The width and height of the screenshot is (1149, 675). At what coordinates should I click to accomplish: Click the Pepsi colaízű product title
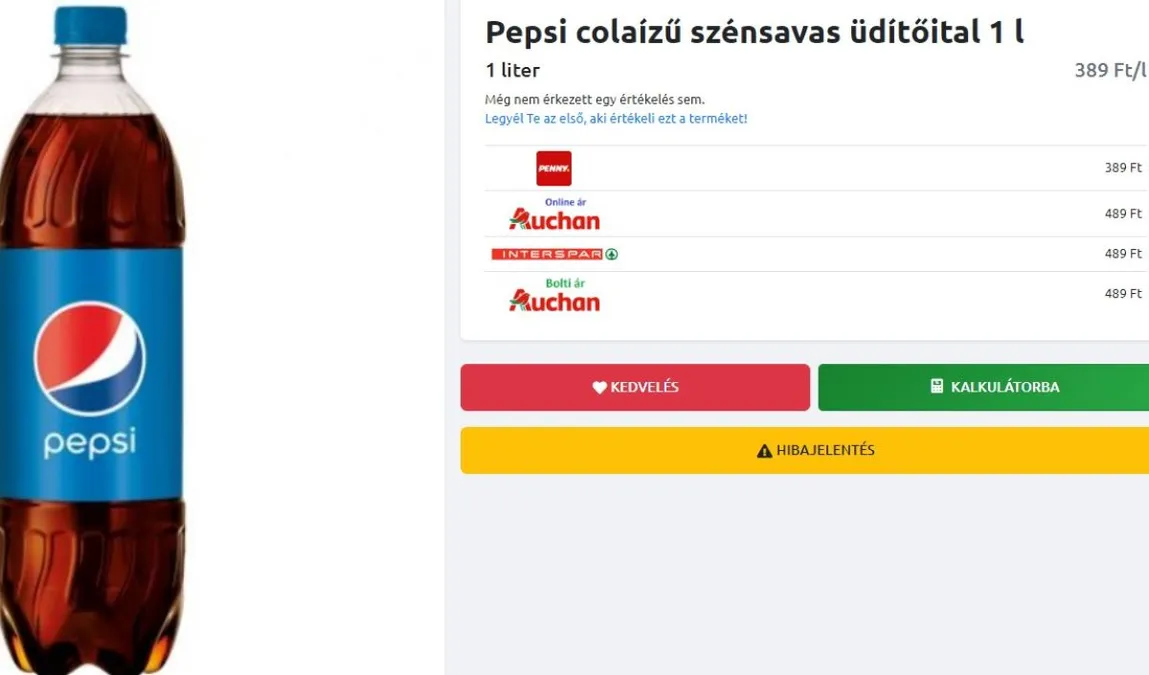pos(754,32)
